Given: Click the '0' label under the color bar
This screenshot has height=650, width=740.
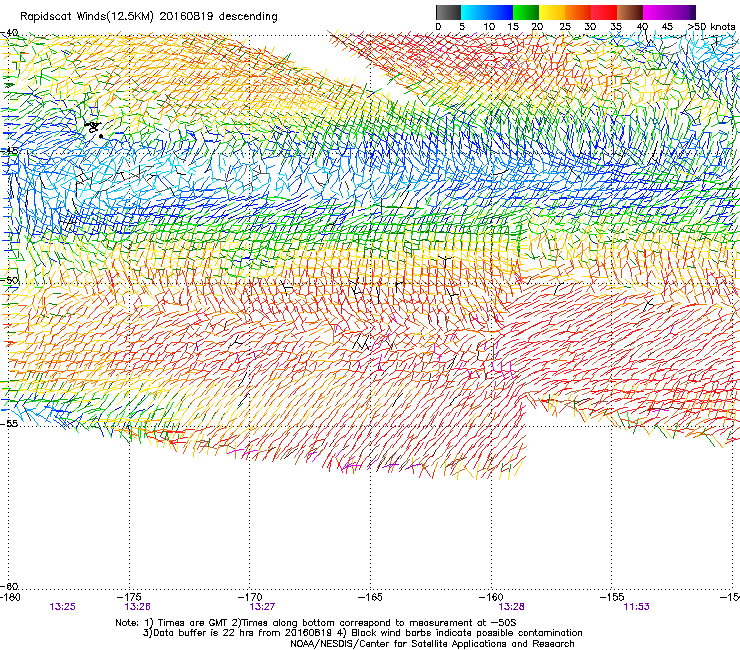Looking at the screenshot, I should tap(438, 27).
